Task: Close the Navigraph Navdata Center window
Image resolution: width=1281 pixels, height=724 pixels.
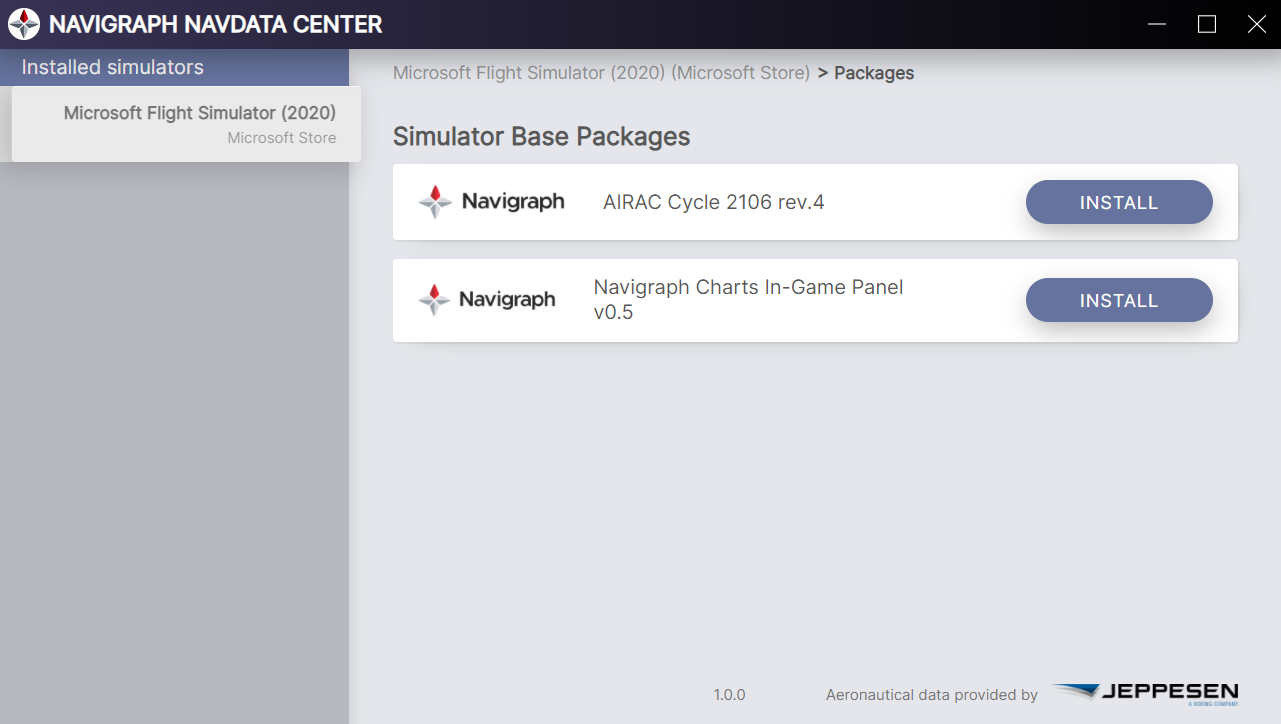Action: [1257, 24]
